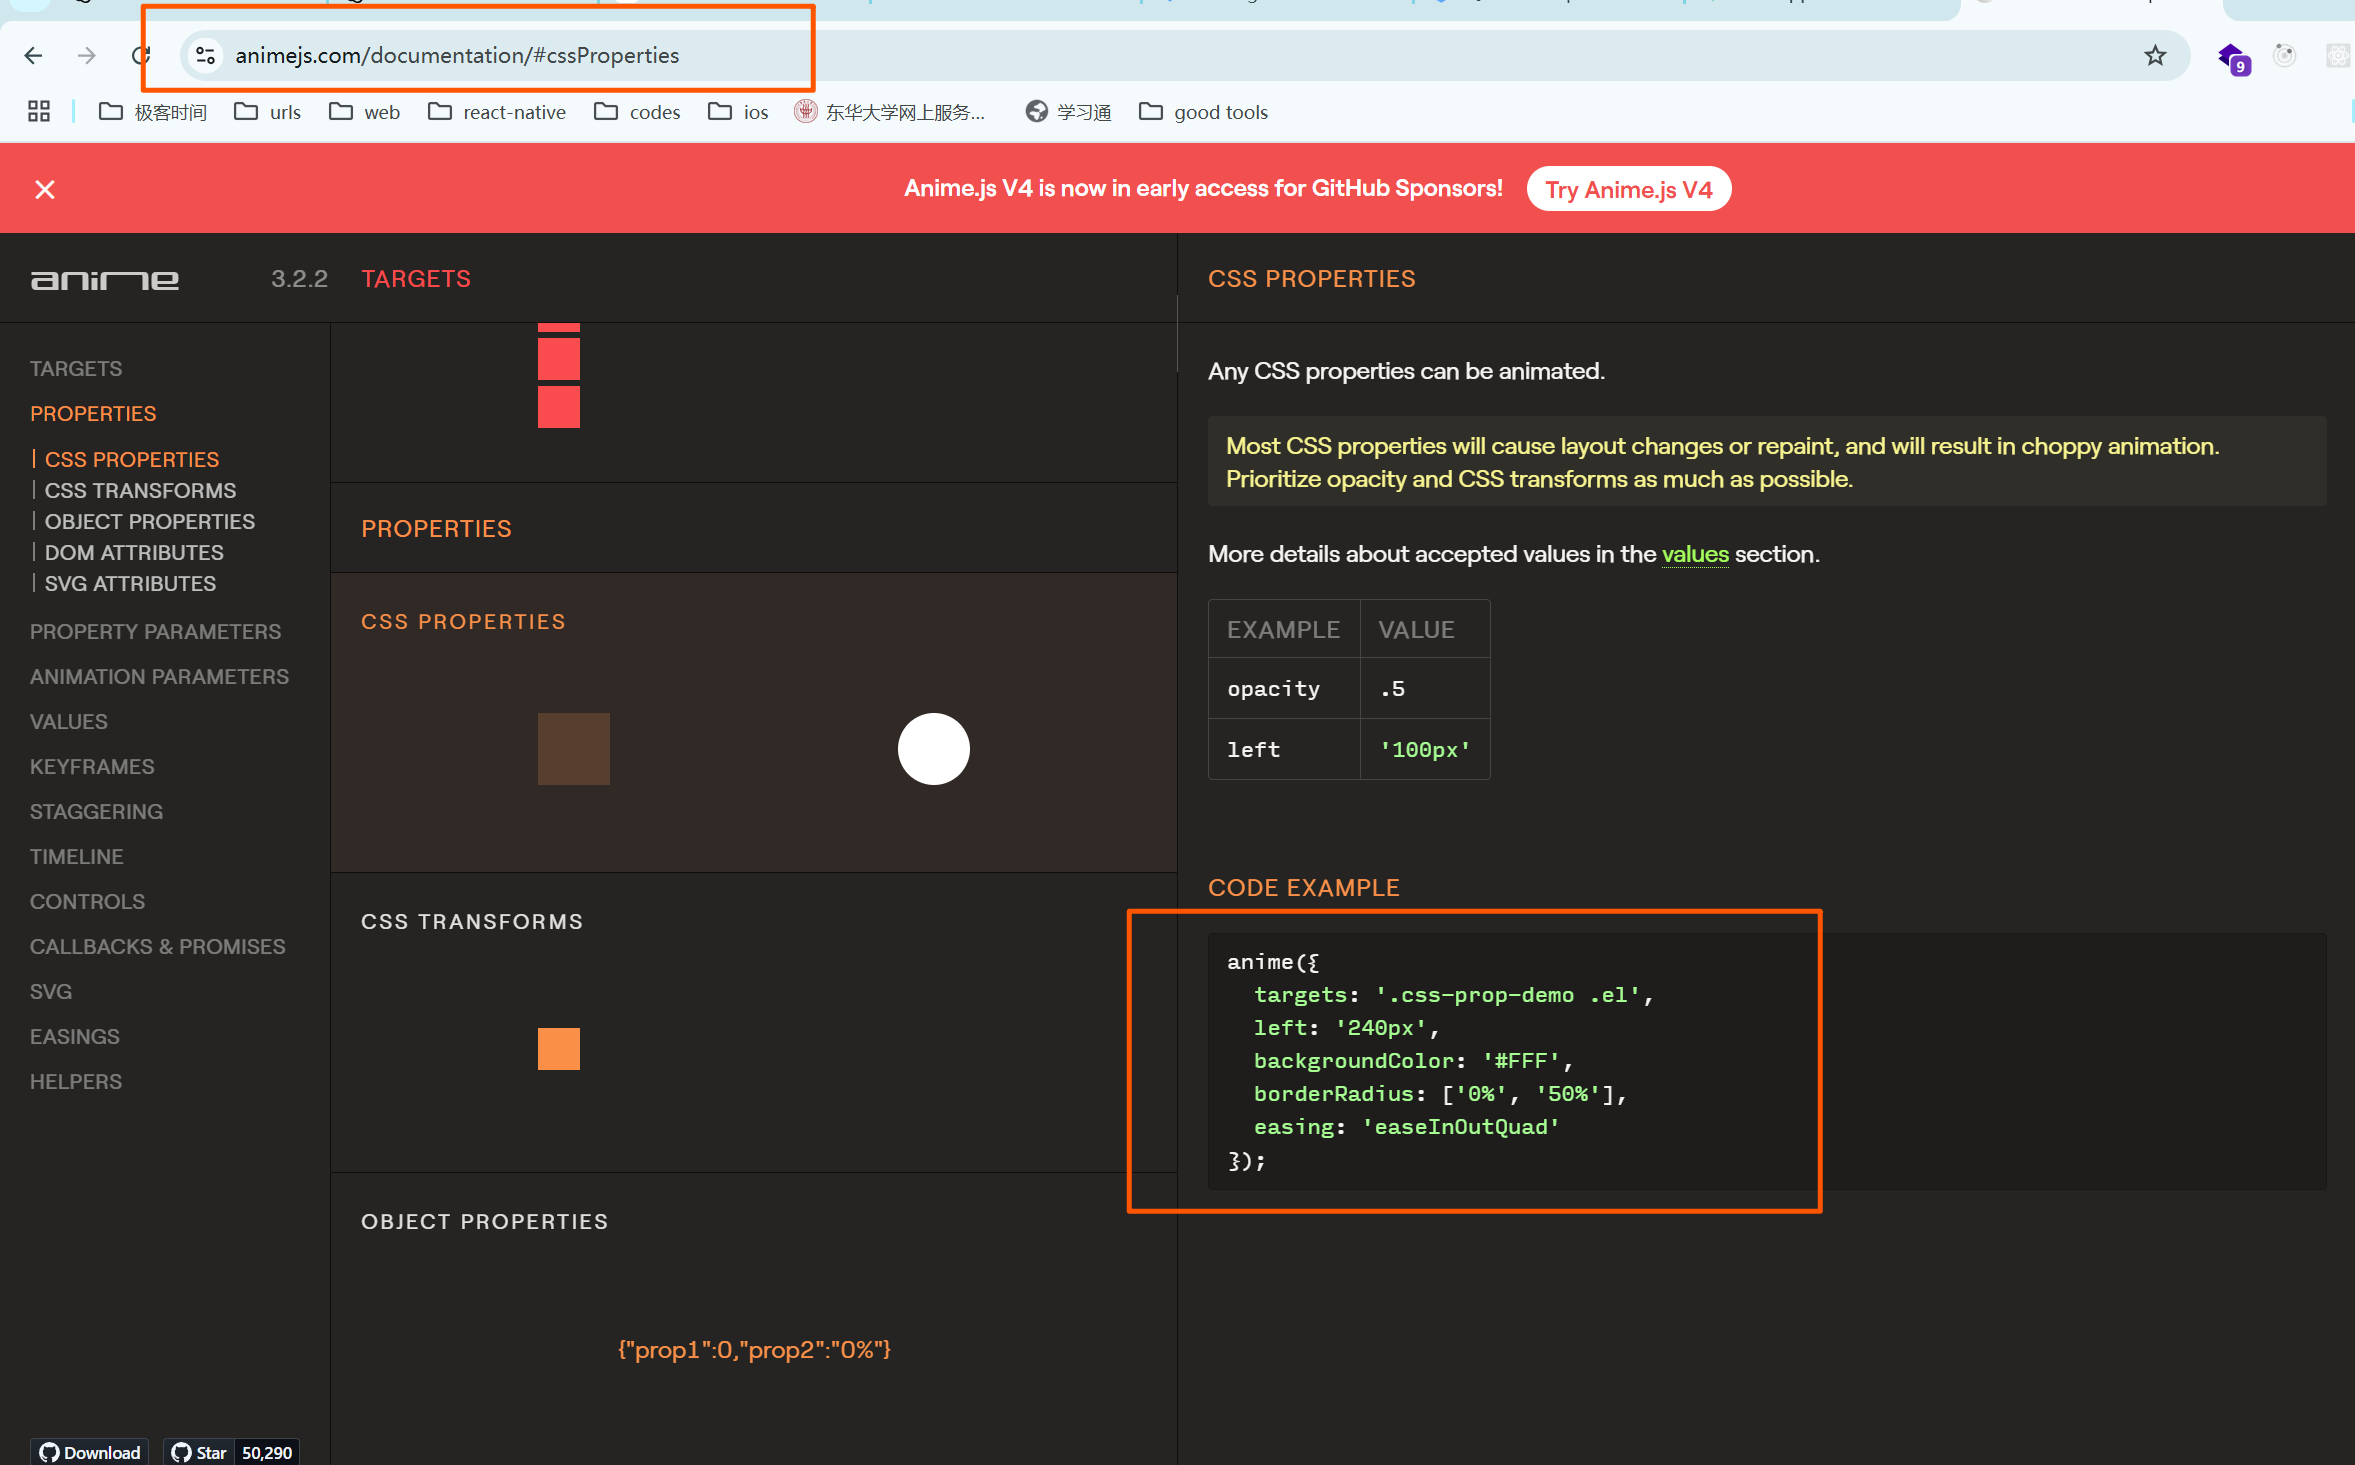This screenshot has width=2355, height=1465.
Task: View site information icon in address bar
Action: click(x=206, y=56)
